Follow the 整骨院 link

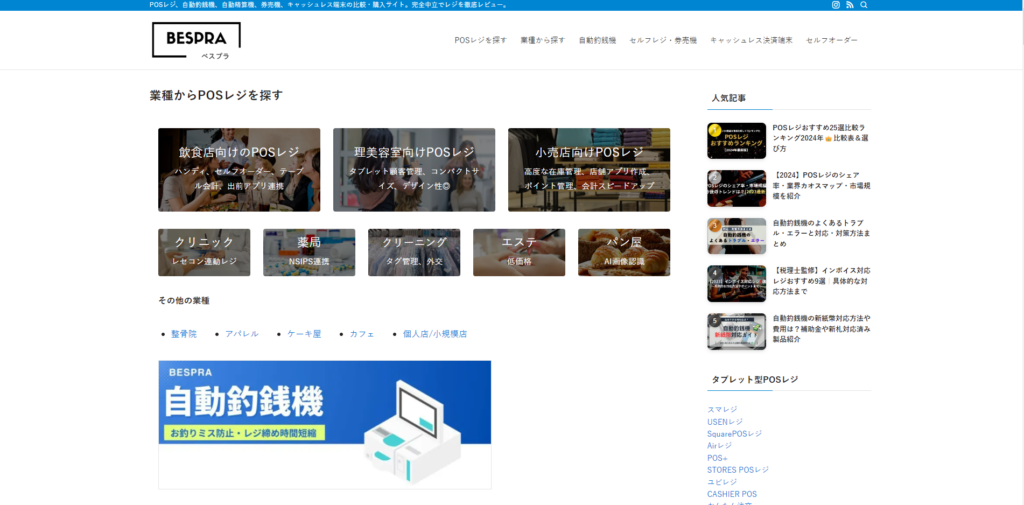(184, 334)
